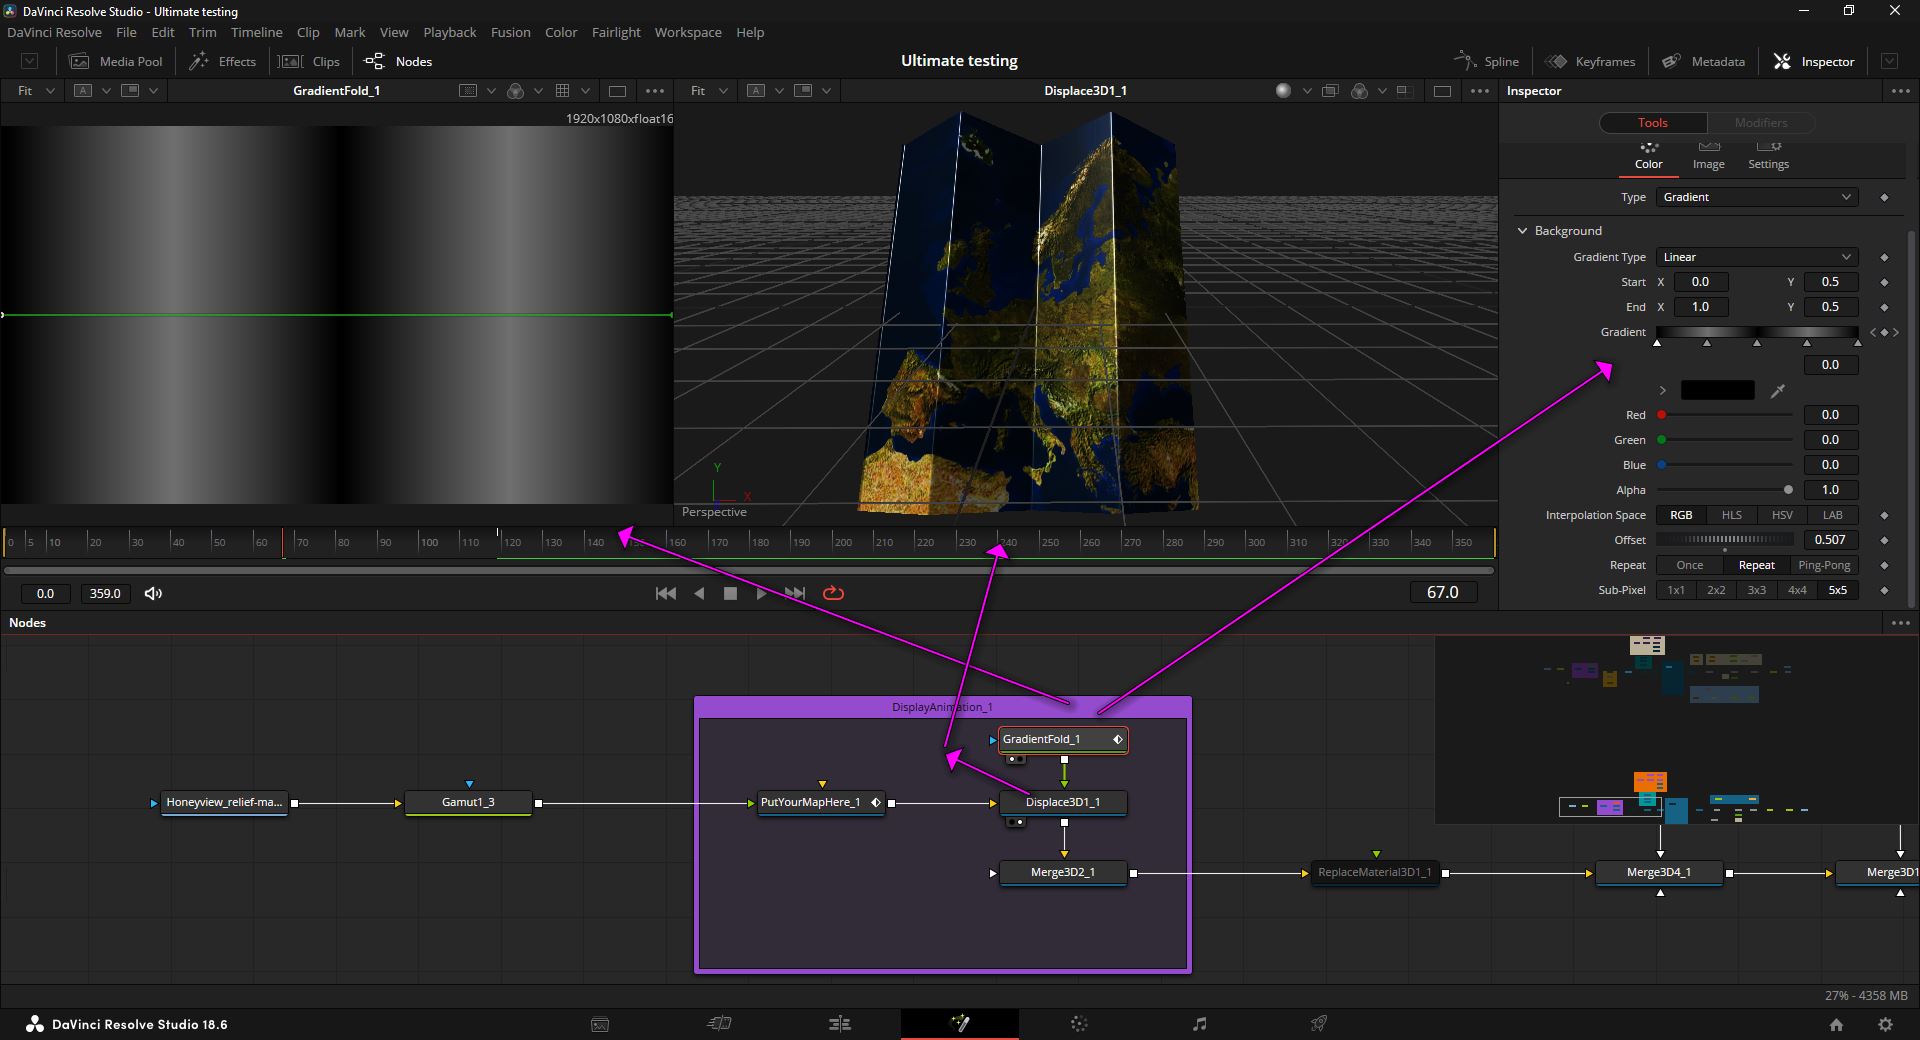Switch to the Cut page

click(x=719, y=1024)
